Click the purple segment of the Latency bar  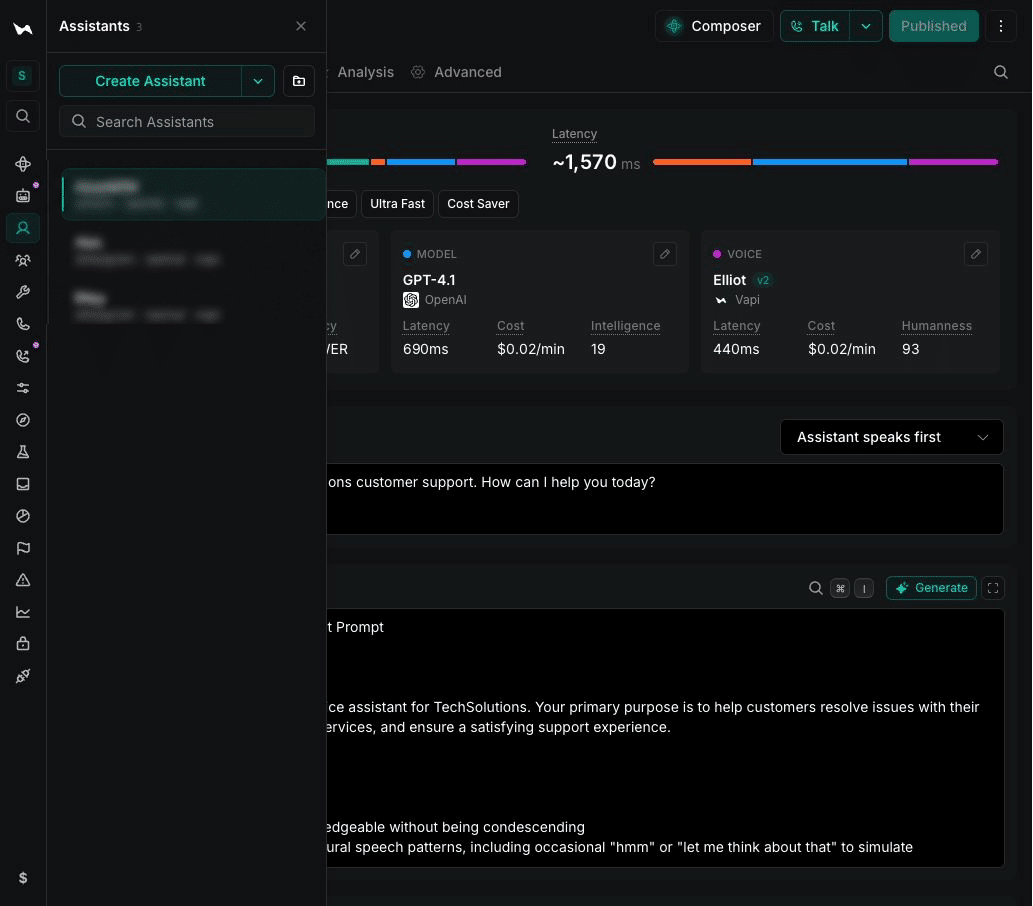tap(953, 161)
